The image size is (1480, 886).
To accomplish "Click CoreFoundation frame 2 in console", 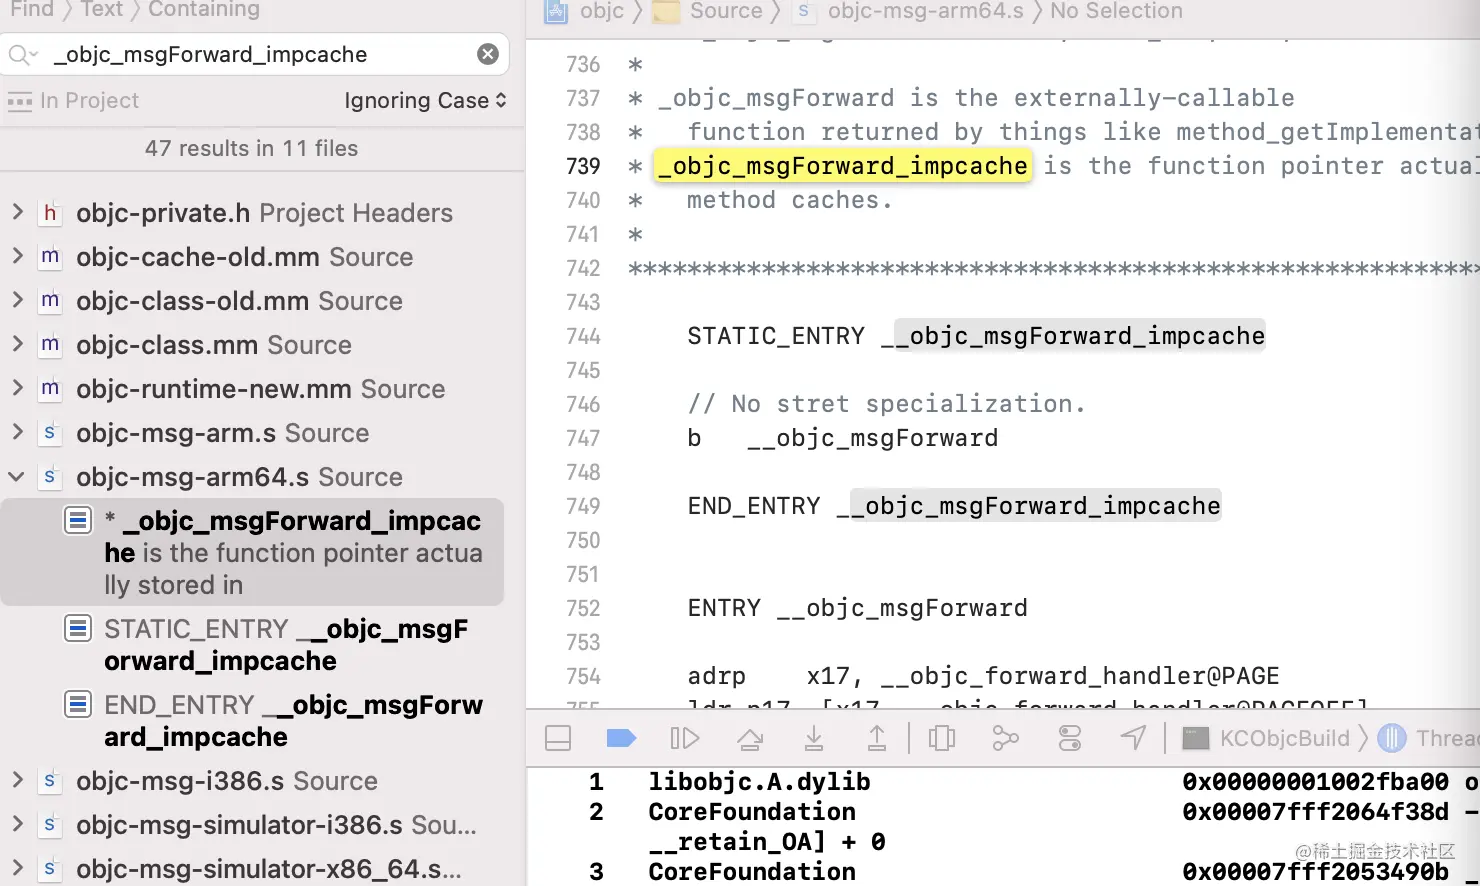I will tap(752, 812).
